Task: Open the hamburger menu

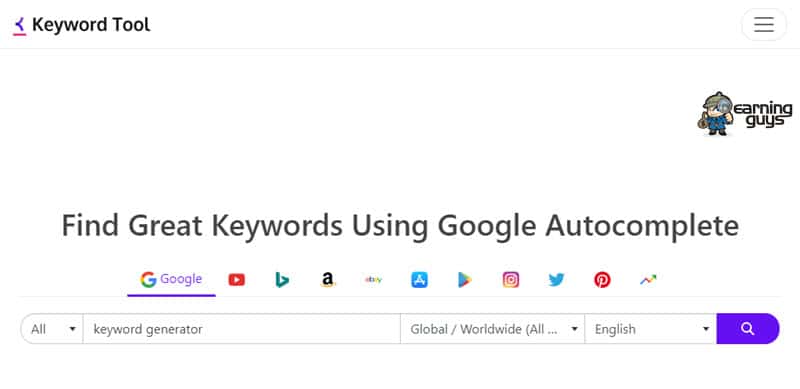Action: click(x=764, y=24)
